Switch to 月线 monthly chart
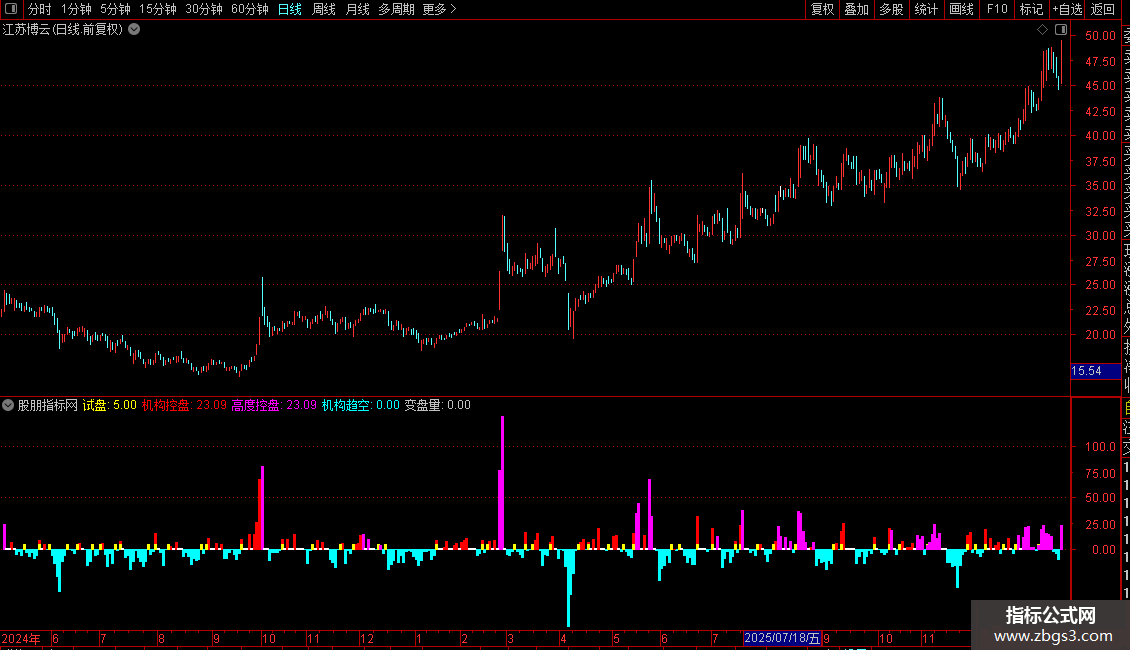The image size is (1130, 650). pos(357,9)
